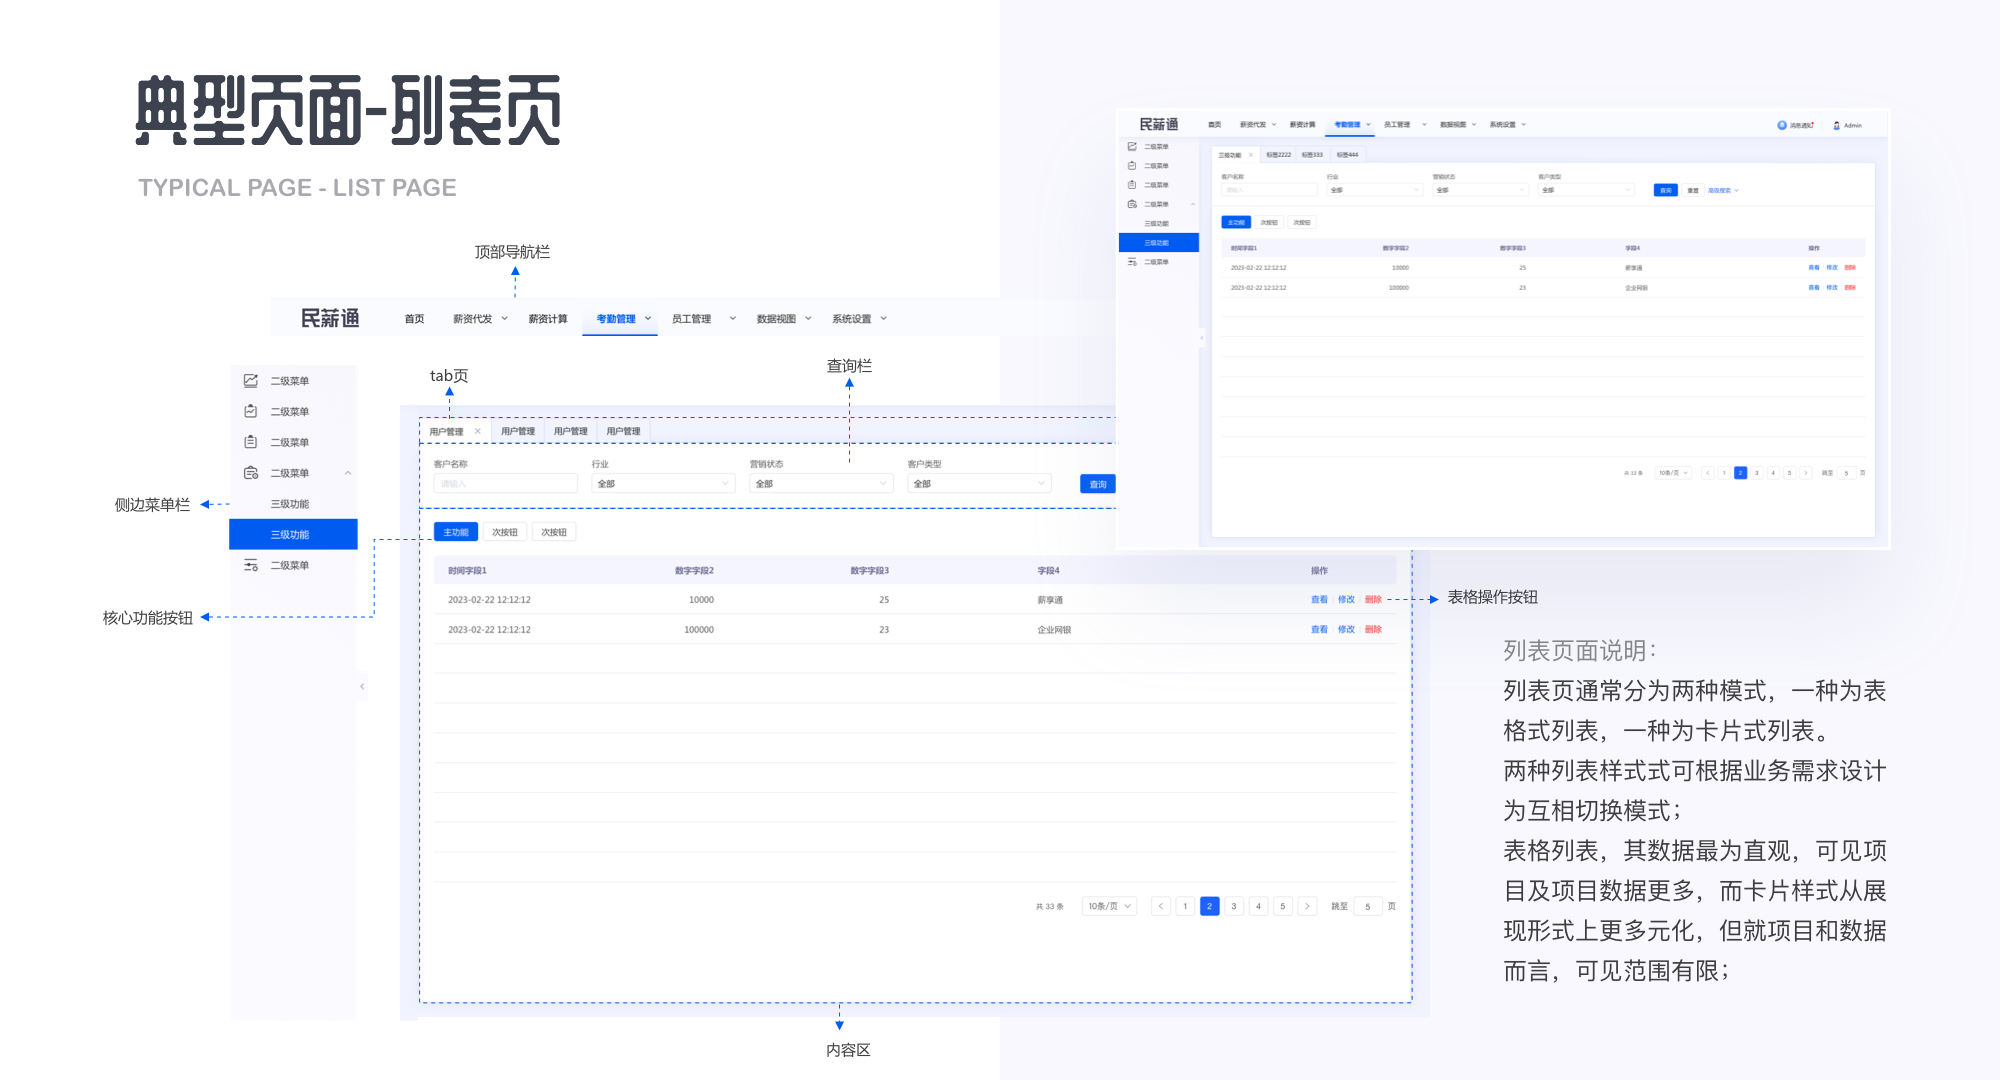Click line-chart sidebar icon in small preview window
This screenshot has width=2000, height=1080.
click(x=1132, y=146)
